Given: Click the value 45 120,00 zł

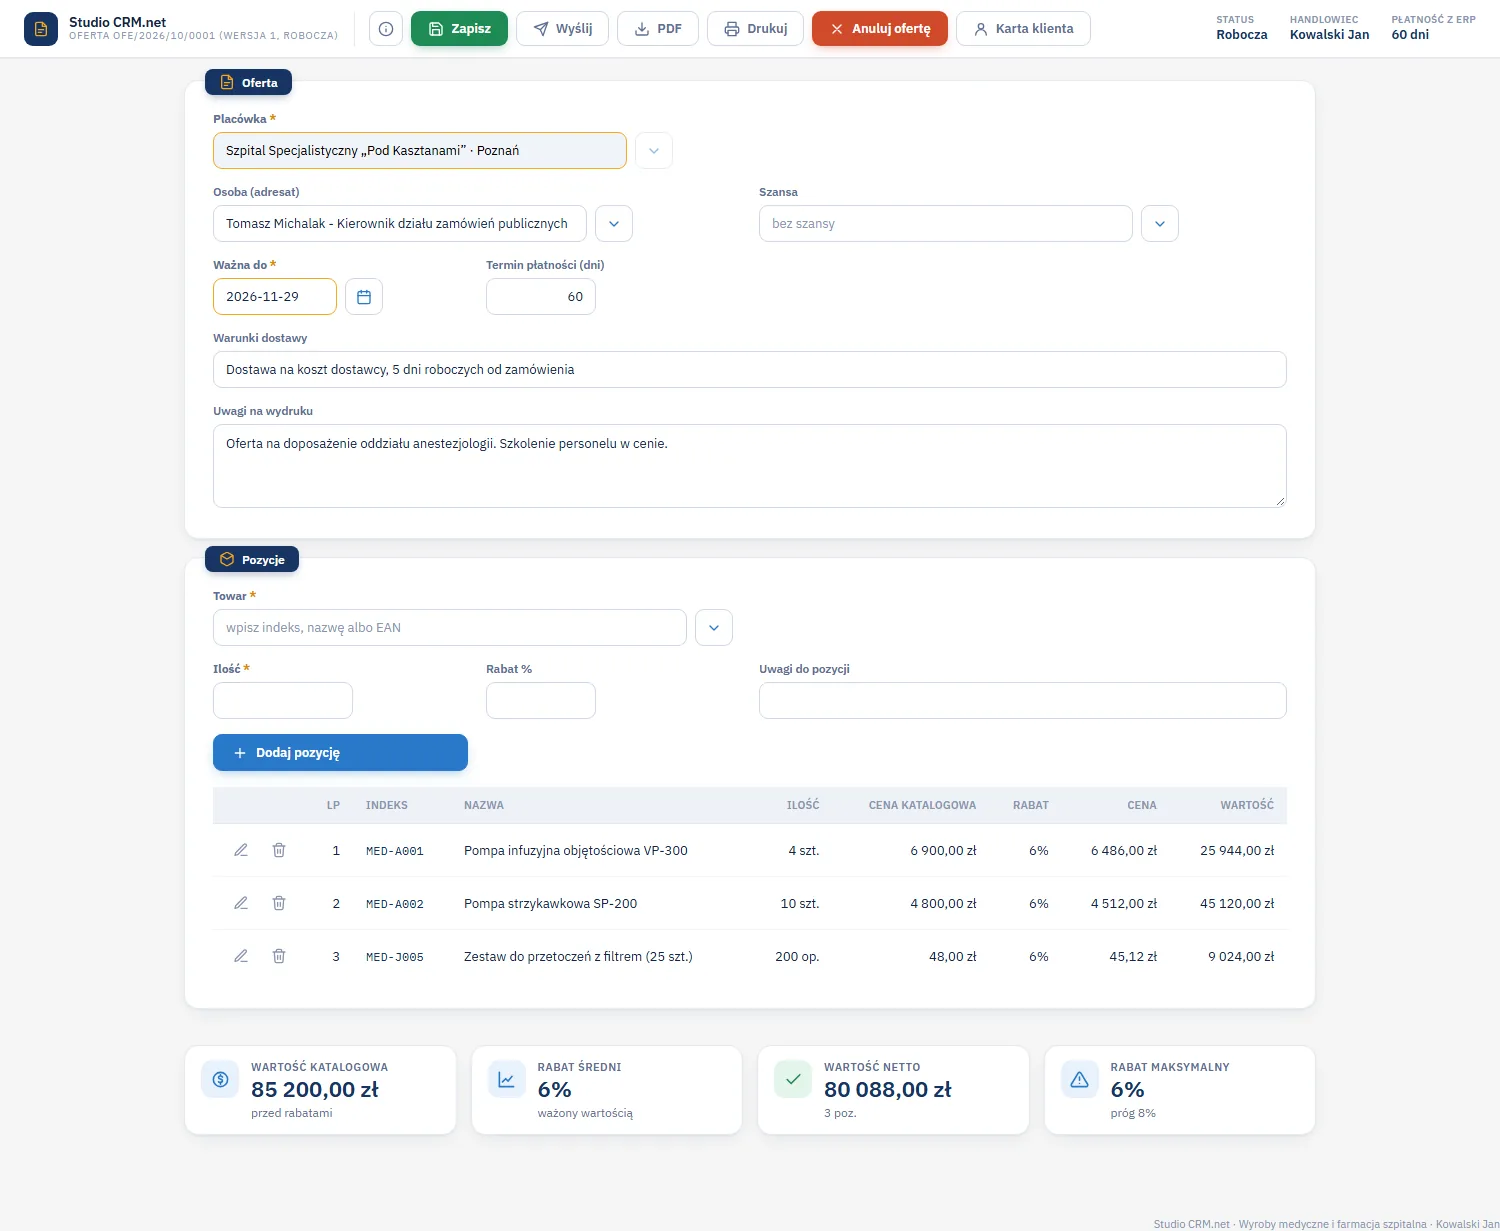Looking at the screenshot, I should tap(1237, 904).
